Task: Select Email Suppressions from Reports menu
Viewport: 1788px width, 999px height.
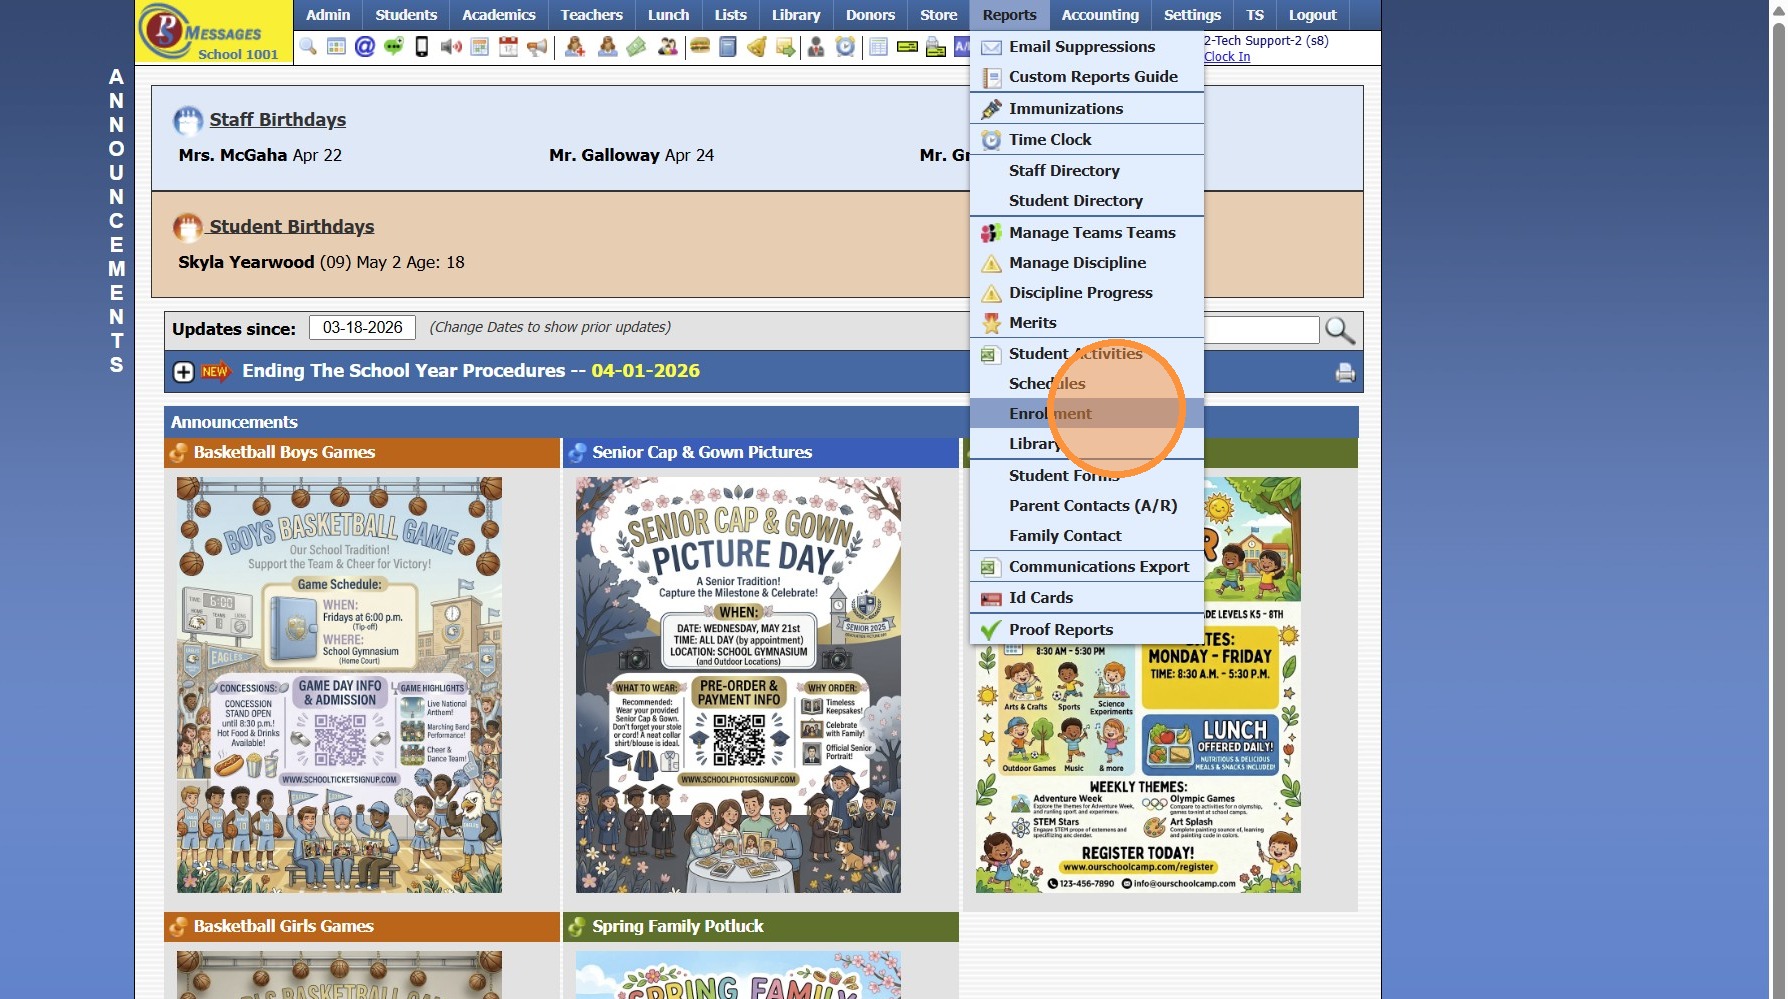Action: pyautogui.click(x=1087, y=47)
